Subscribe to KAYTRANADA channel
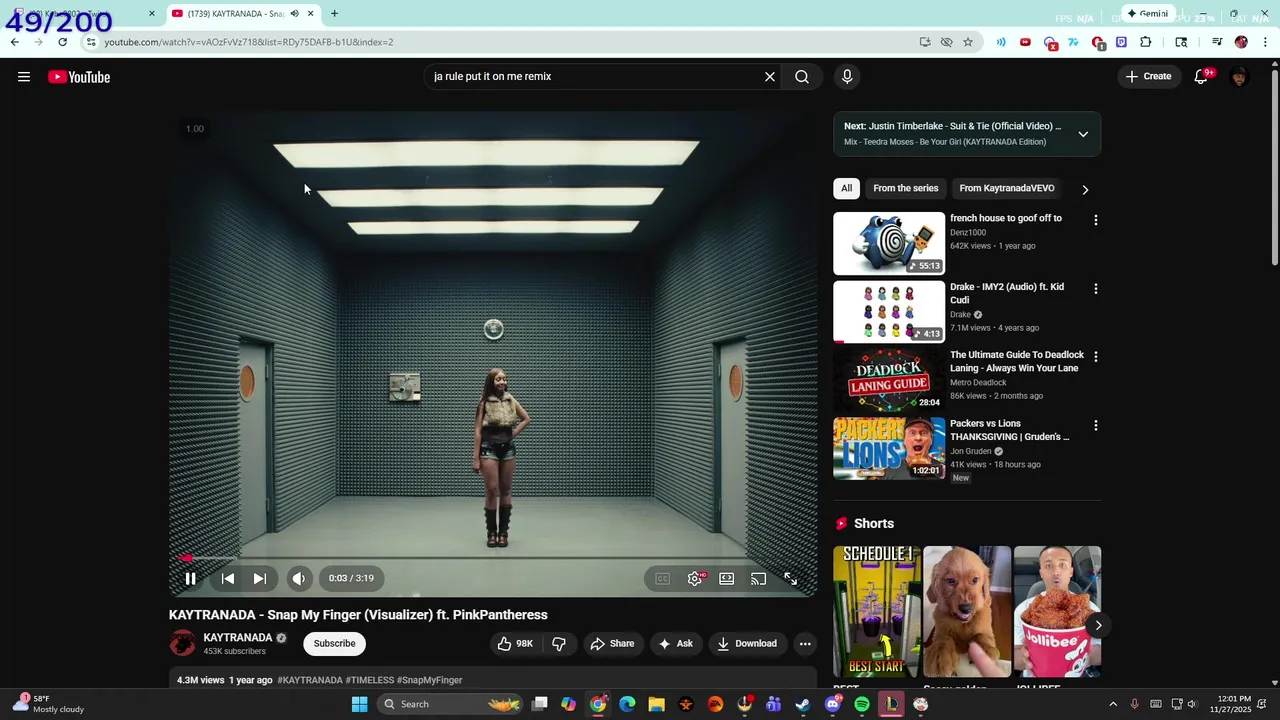Screen dimensions: 1280x720 pyautogui.click(x=334, y=644)
